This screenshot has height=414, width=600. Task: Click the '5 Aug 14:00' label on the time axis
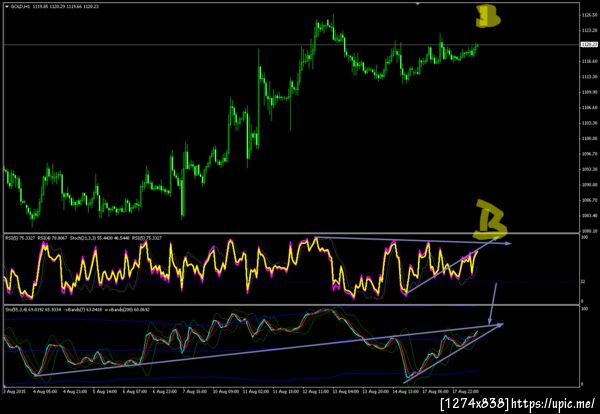pyautogui.click(x=105, y=392)
